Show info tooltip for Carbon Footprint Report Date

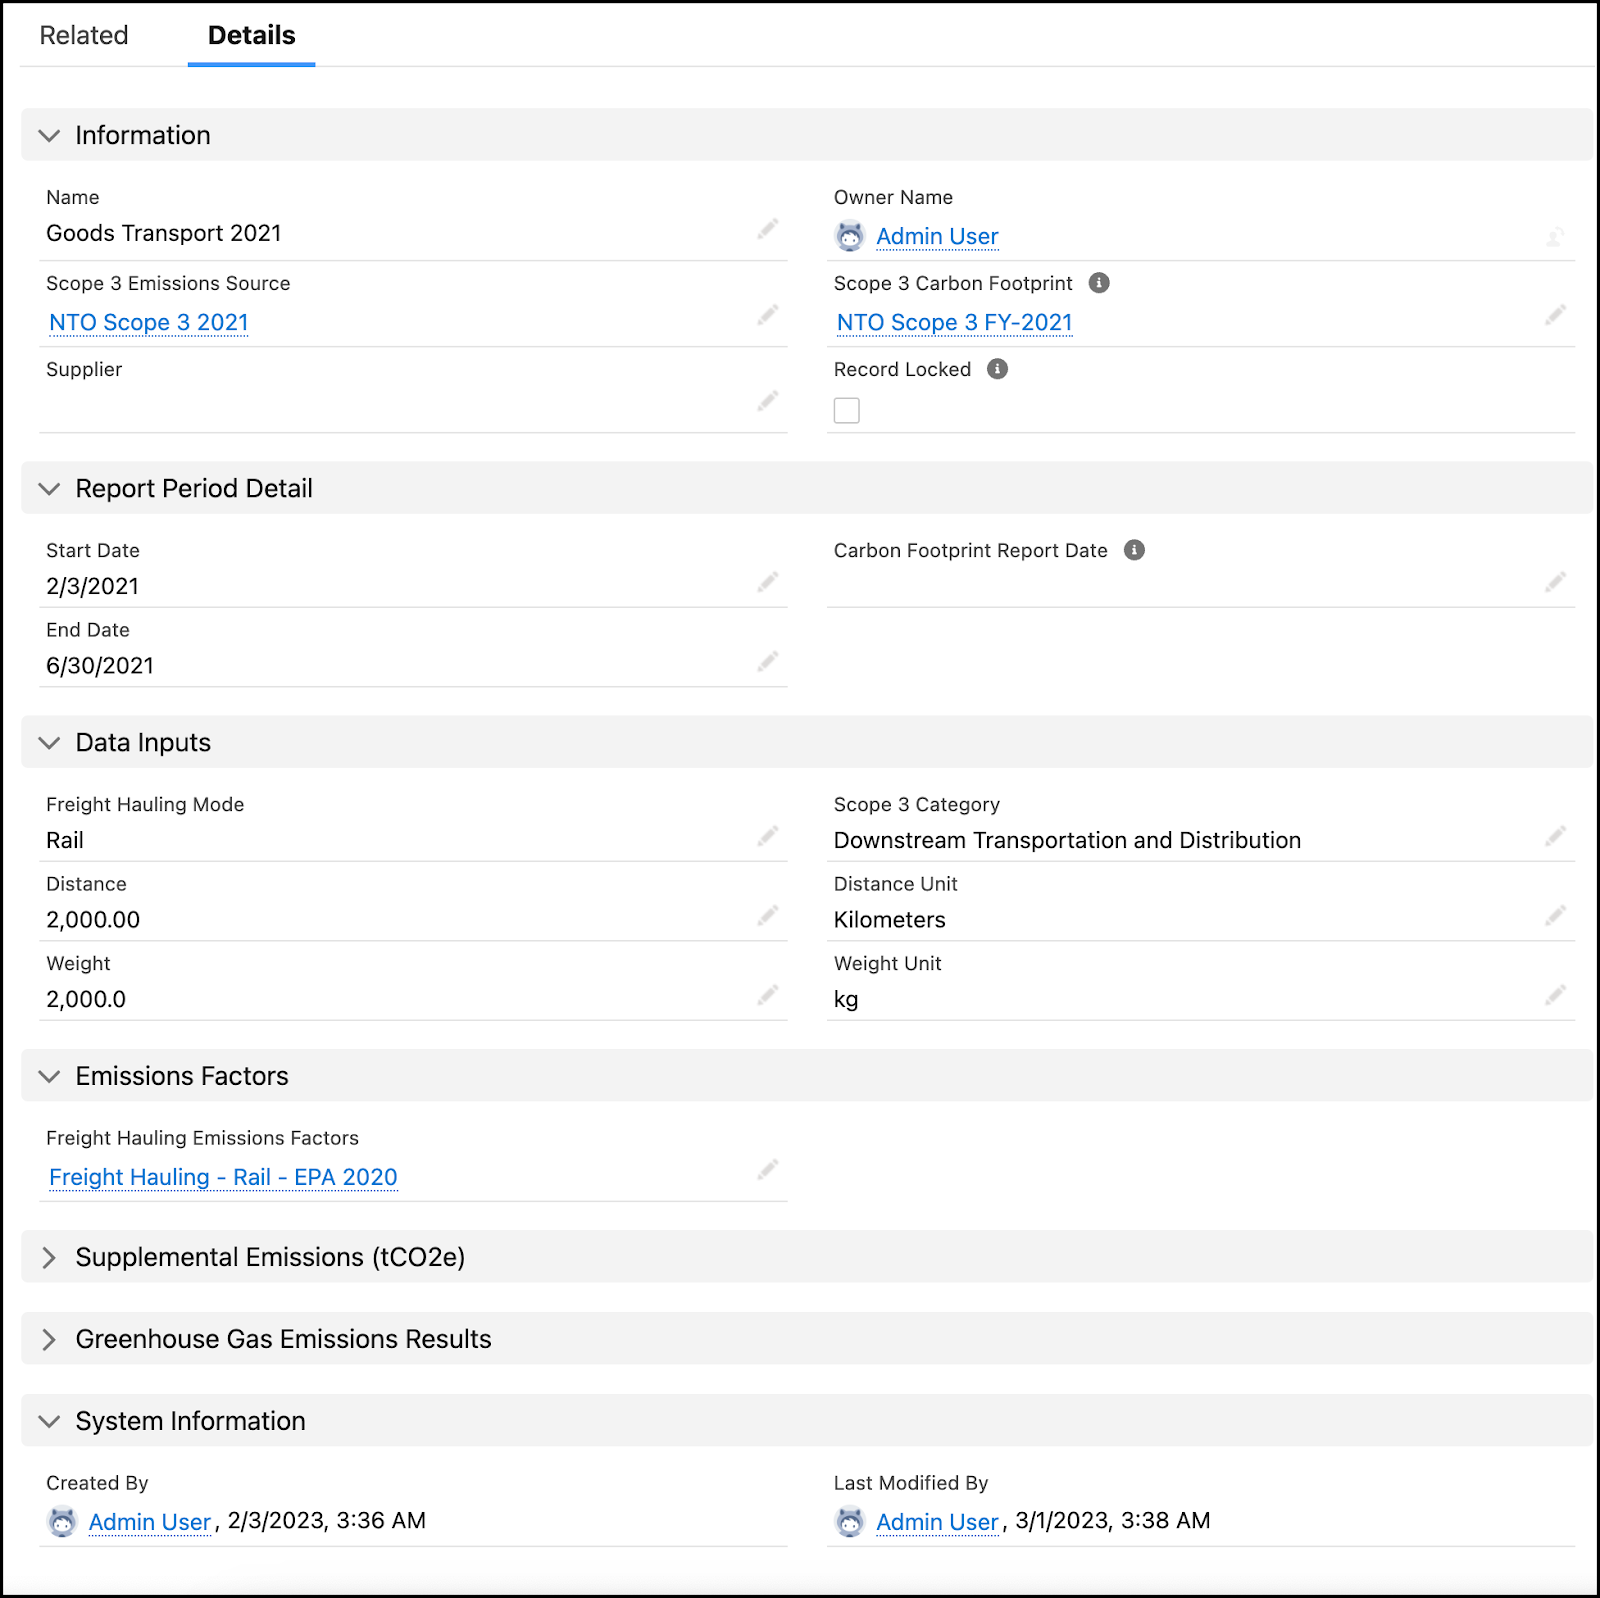1134,550
